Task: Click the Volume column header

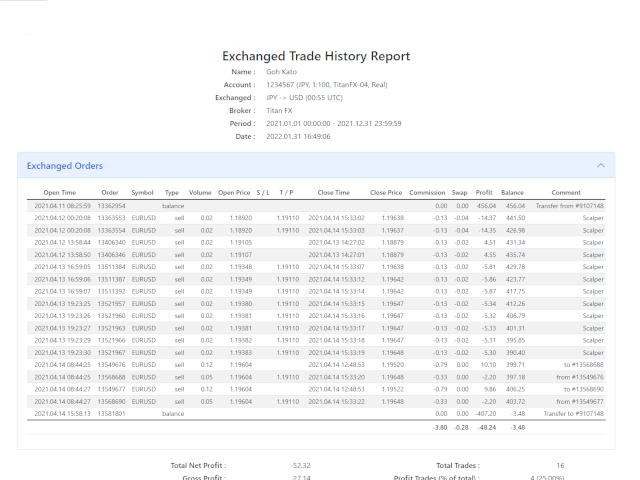Action: point(200,193)
